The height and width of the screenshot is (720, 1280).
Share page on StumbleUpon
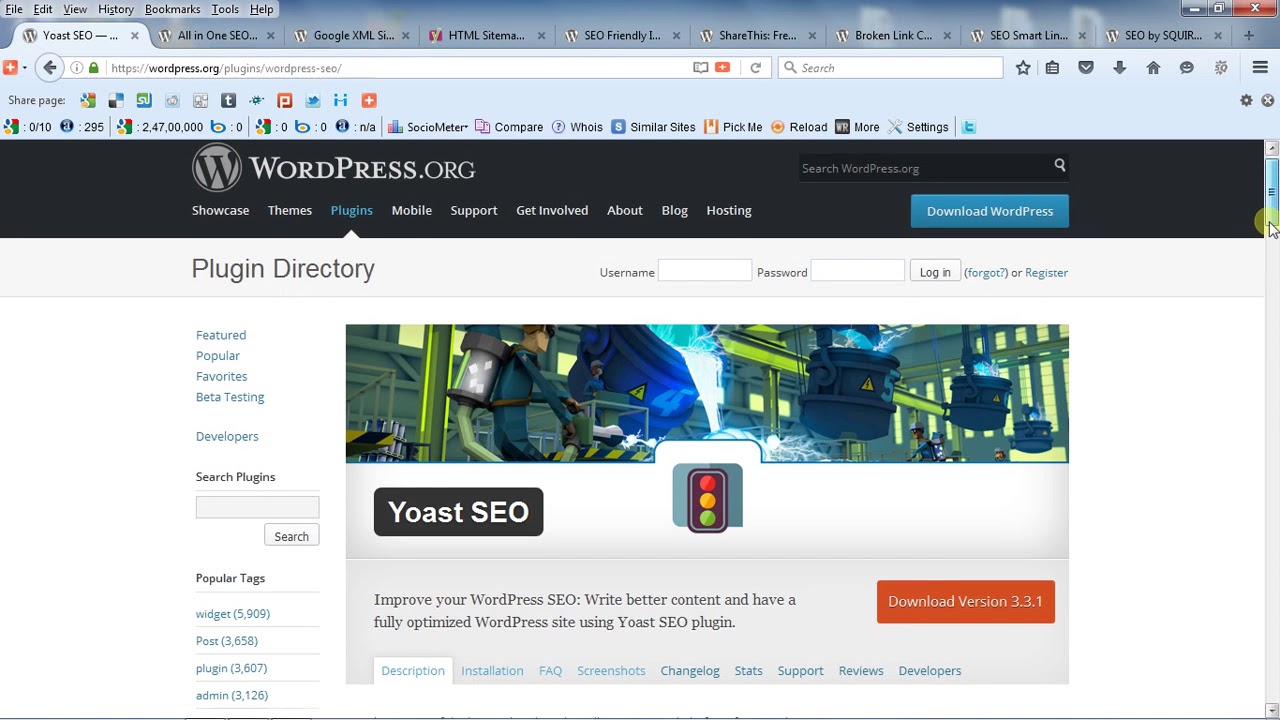pyautogui.click(x=144, y=100)
